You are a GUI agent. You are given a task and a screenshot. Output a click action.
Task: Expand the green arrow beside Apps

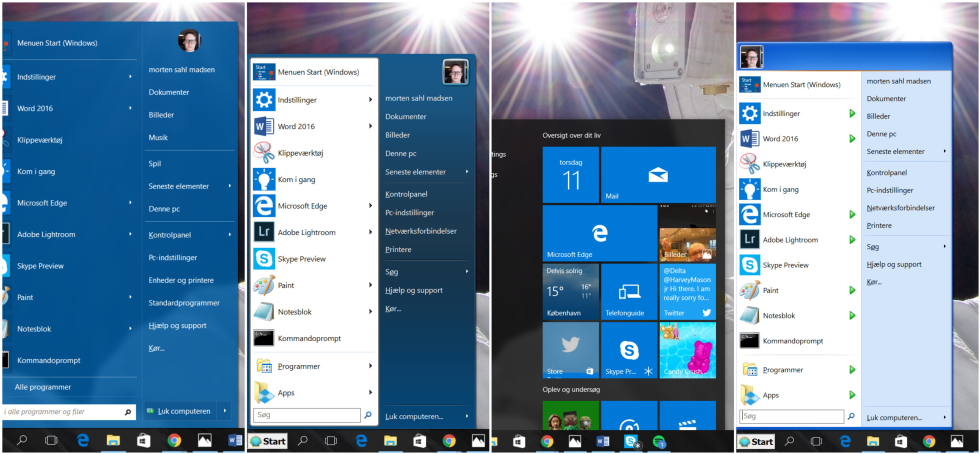click(x=852, y=395)
